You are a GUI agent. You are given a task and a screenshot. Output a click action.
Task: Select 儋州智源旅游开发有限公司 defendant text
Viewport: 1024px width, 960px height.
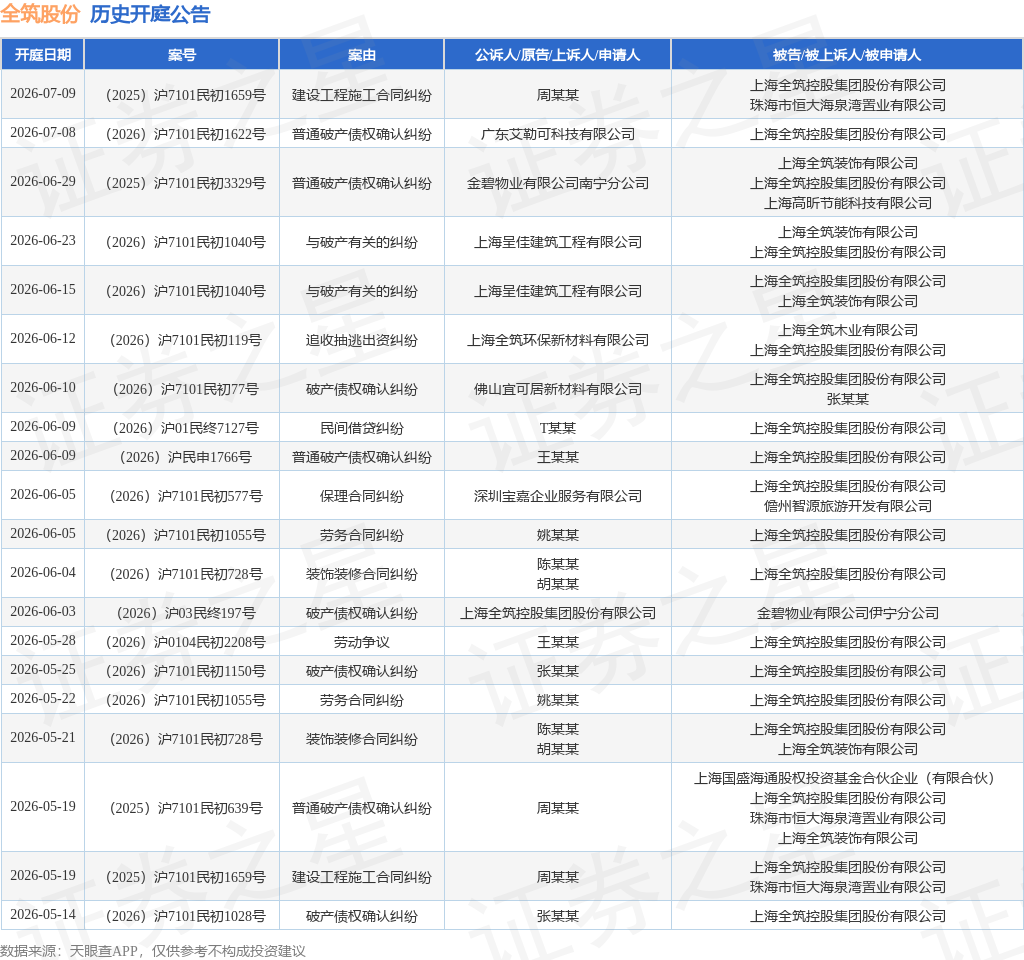[848, 506]
